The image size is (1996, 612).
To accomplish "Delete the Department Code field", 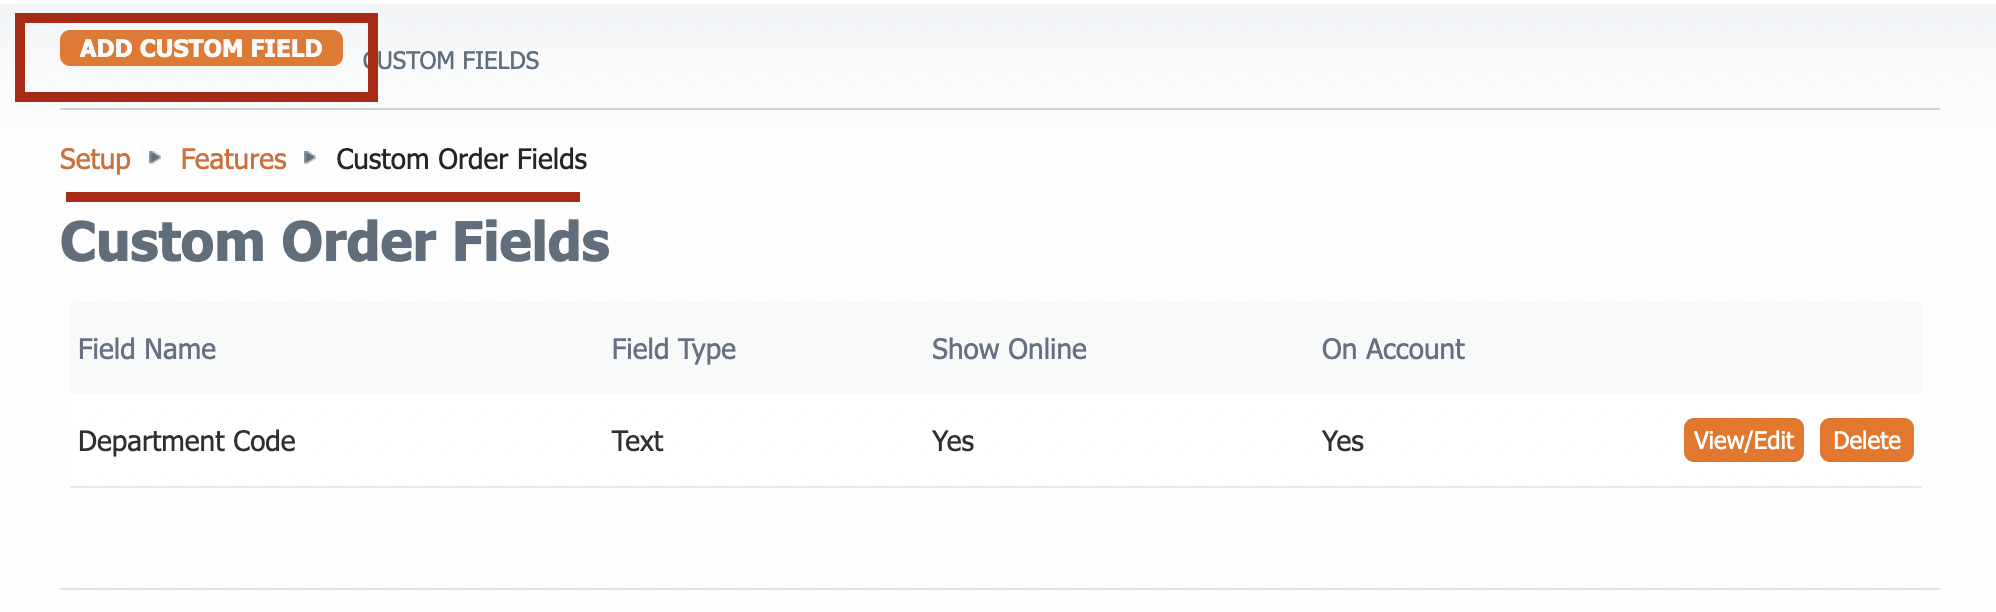I will [x=1866, y=440].
